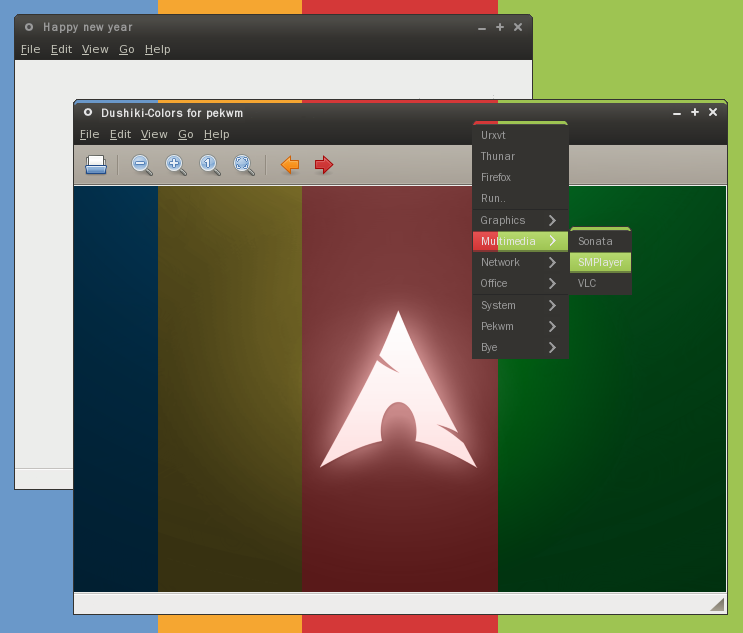Expand the Multimedia submenu arrow
This screenshot has width=743, height=633.
(552, 241)
